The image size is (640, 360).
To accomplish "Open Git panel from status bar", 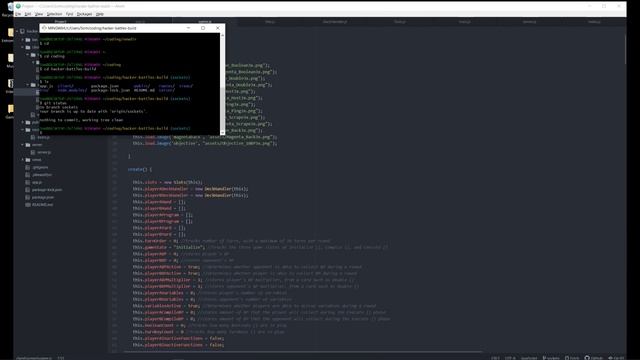I will pyautogui.click(x=616, y=358).
